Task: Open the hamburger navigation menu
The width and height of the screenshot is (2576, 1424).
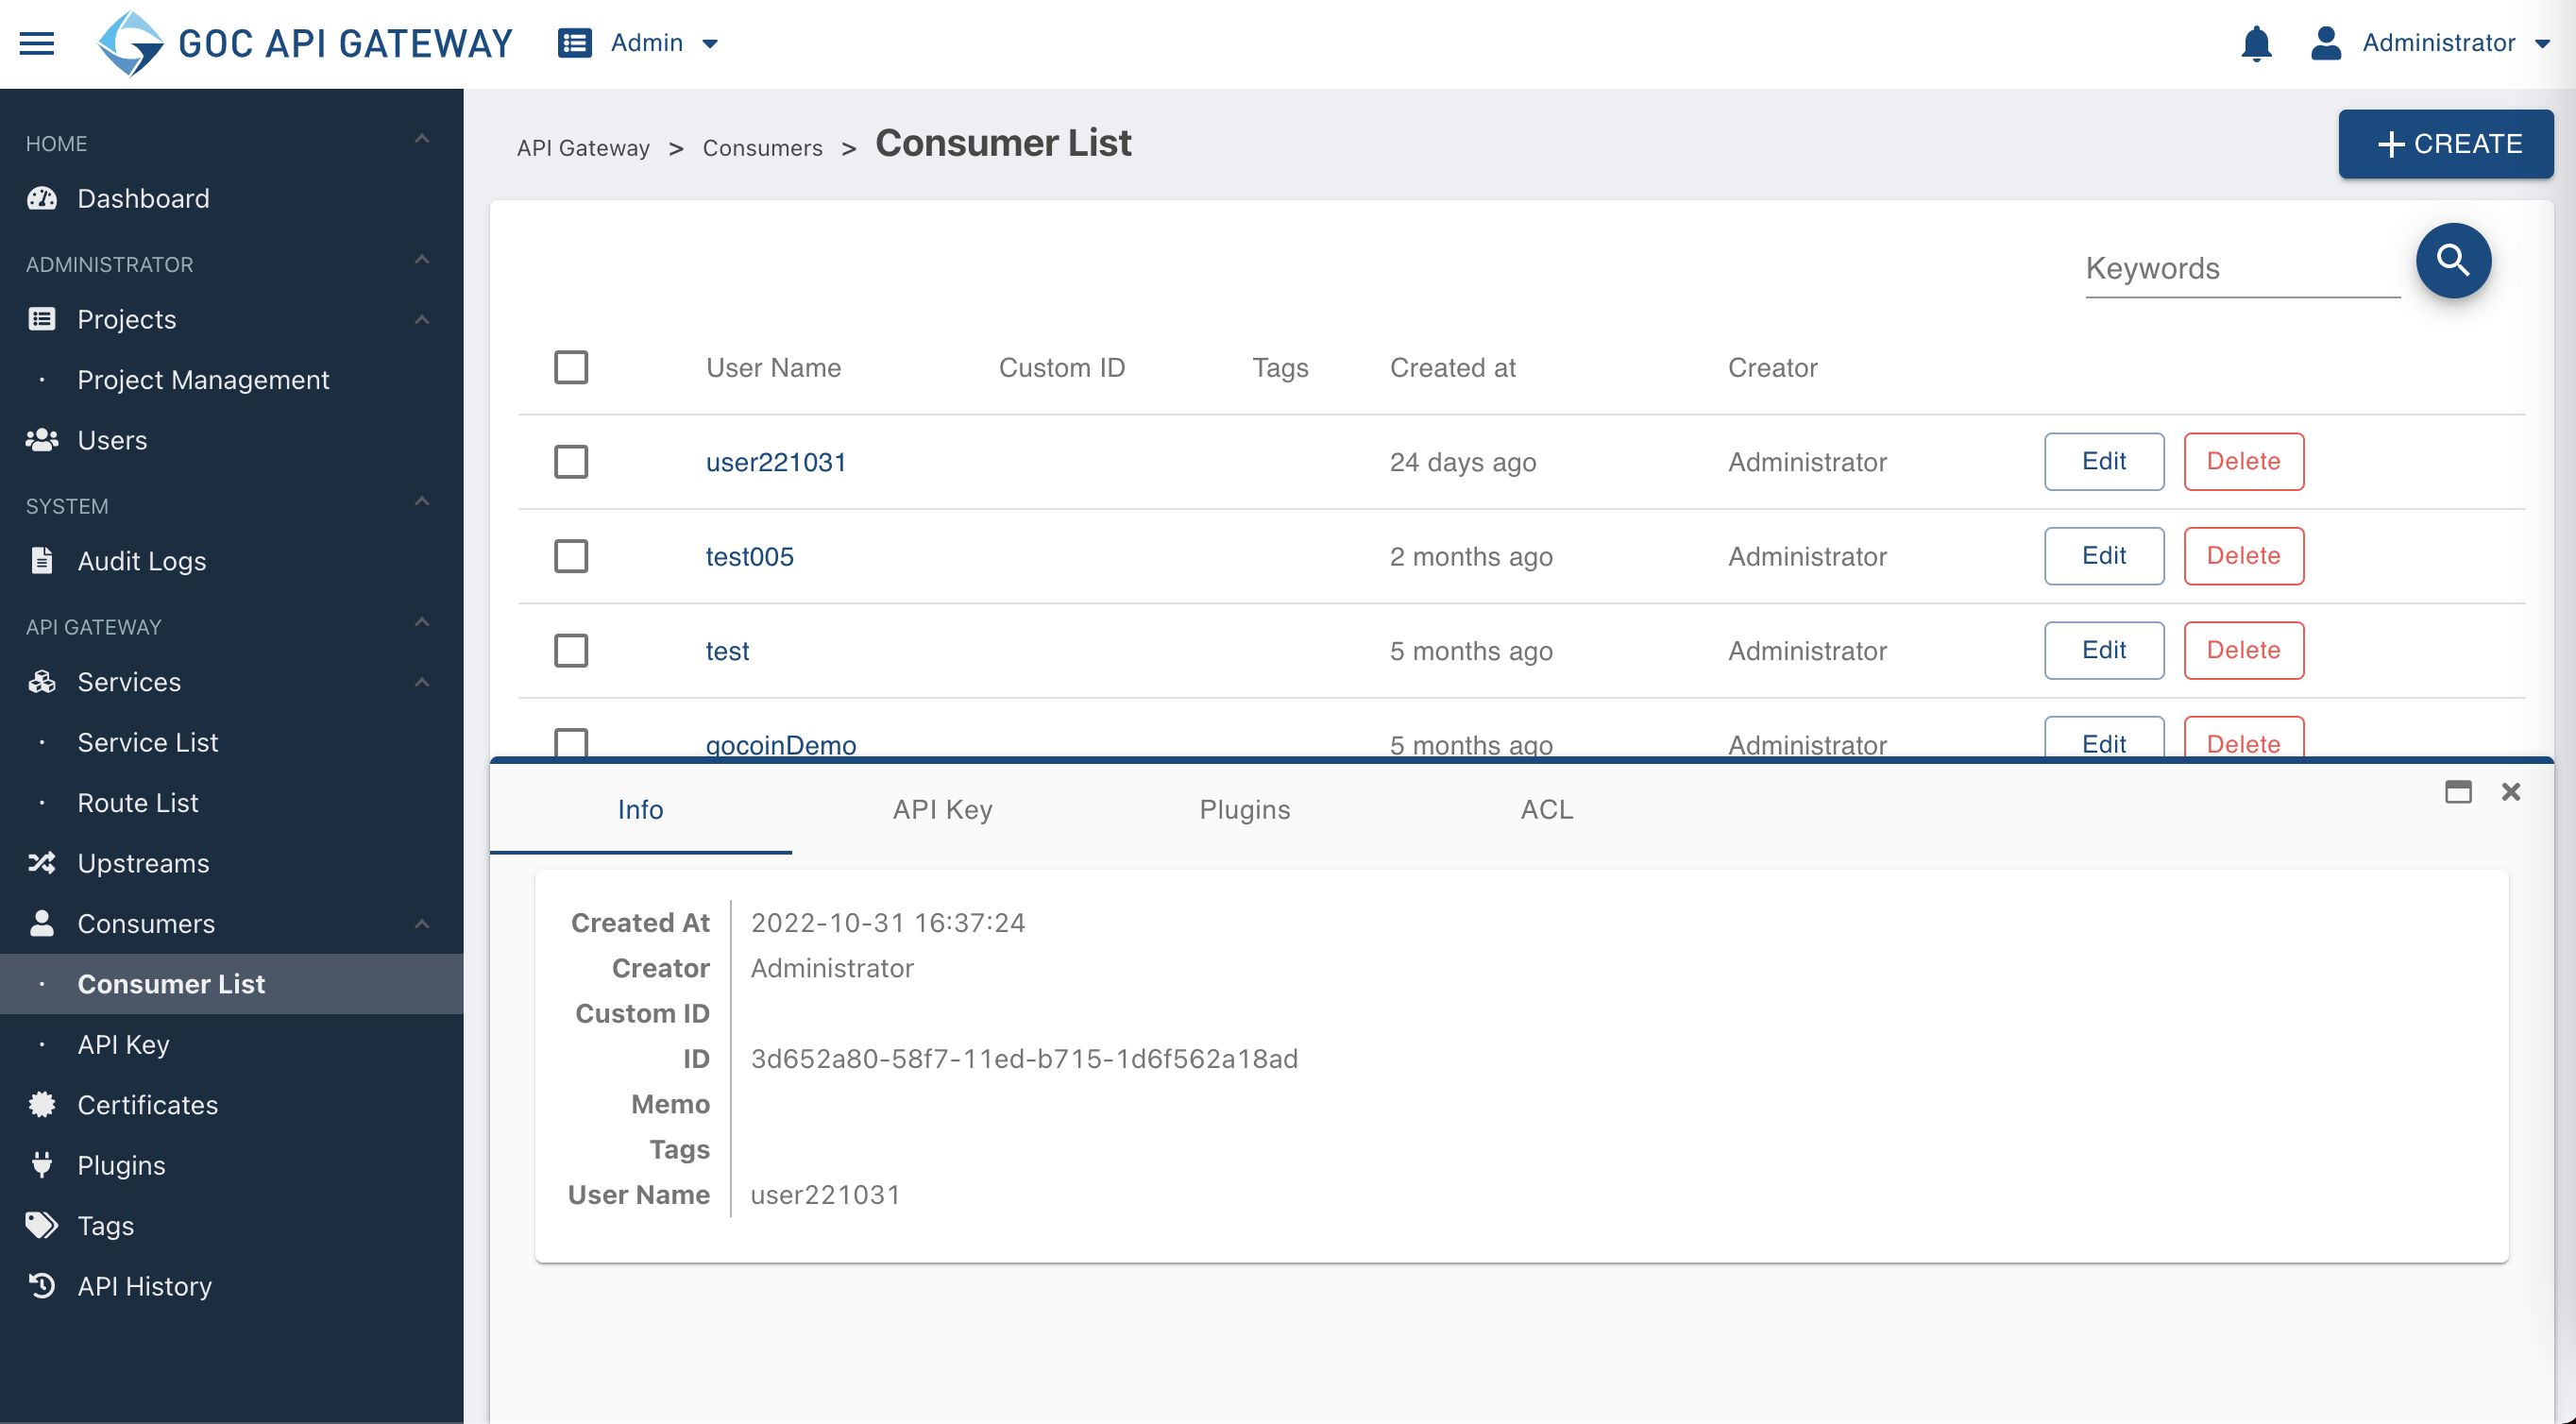Action: click(x=37, y=43)
